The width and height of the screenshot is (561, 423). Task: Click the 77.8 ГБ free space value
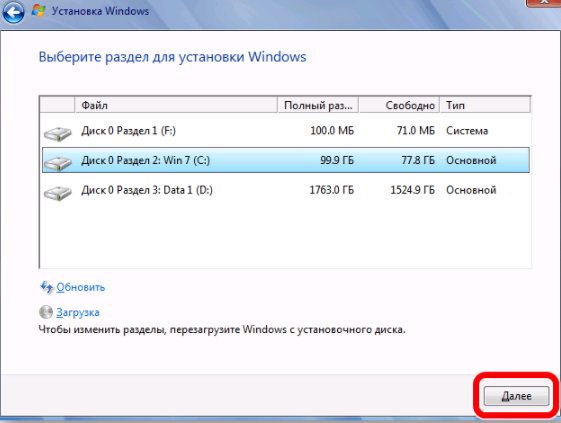(x=418, y=160)
